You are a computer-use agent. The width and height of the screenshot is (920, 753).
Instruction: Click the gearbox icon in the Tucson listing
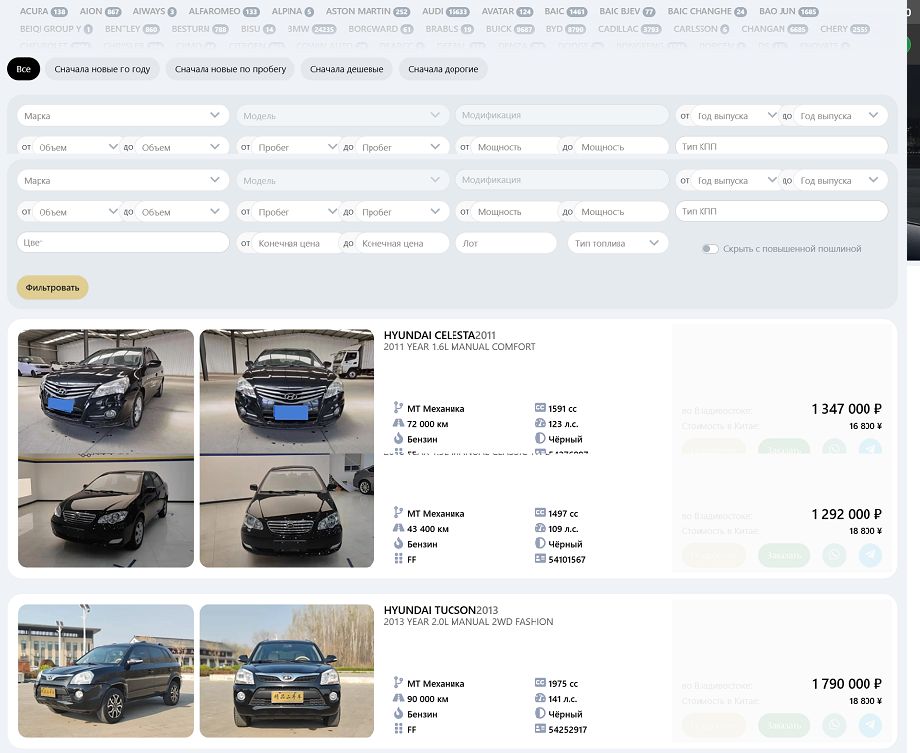point(398,683)
